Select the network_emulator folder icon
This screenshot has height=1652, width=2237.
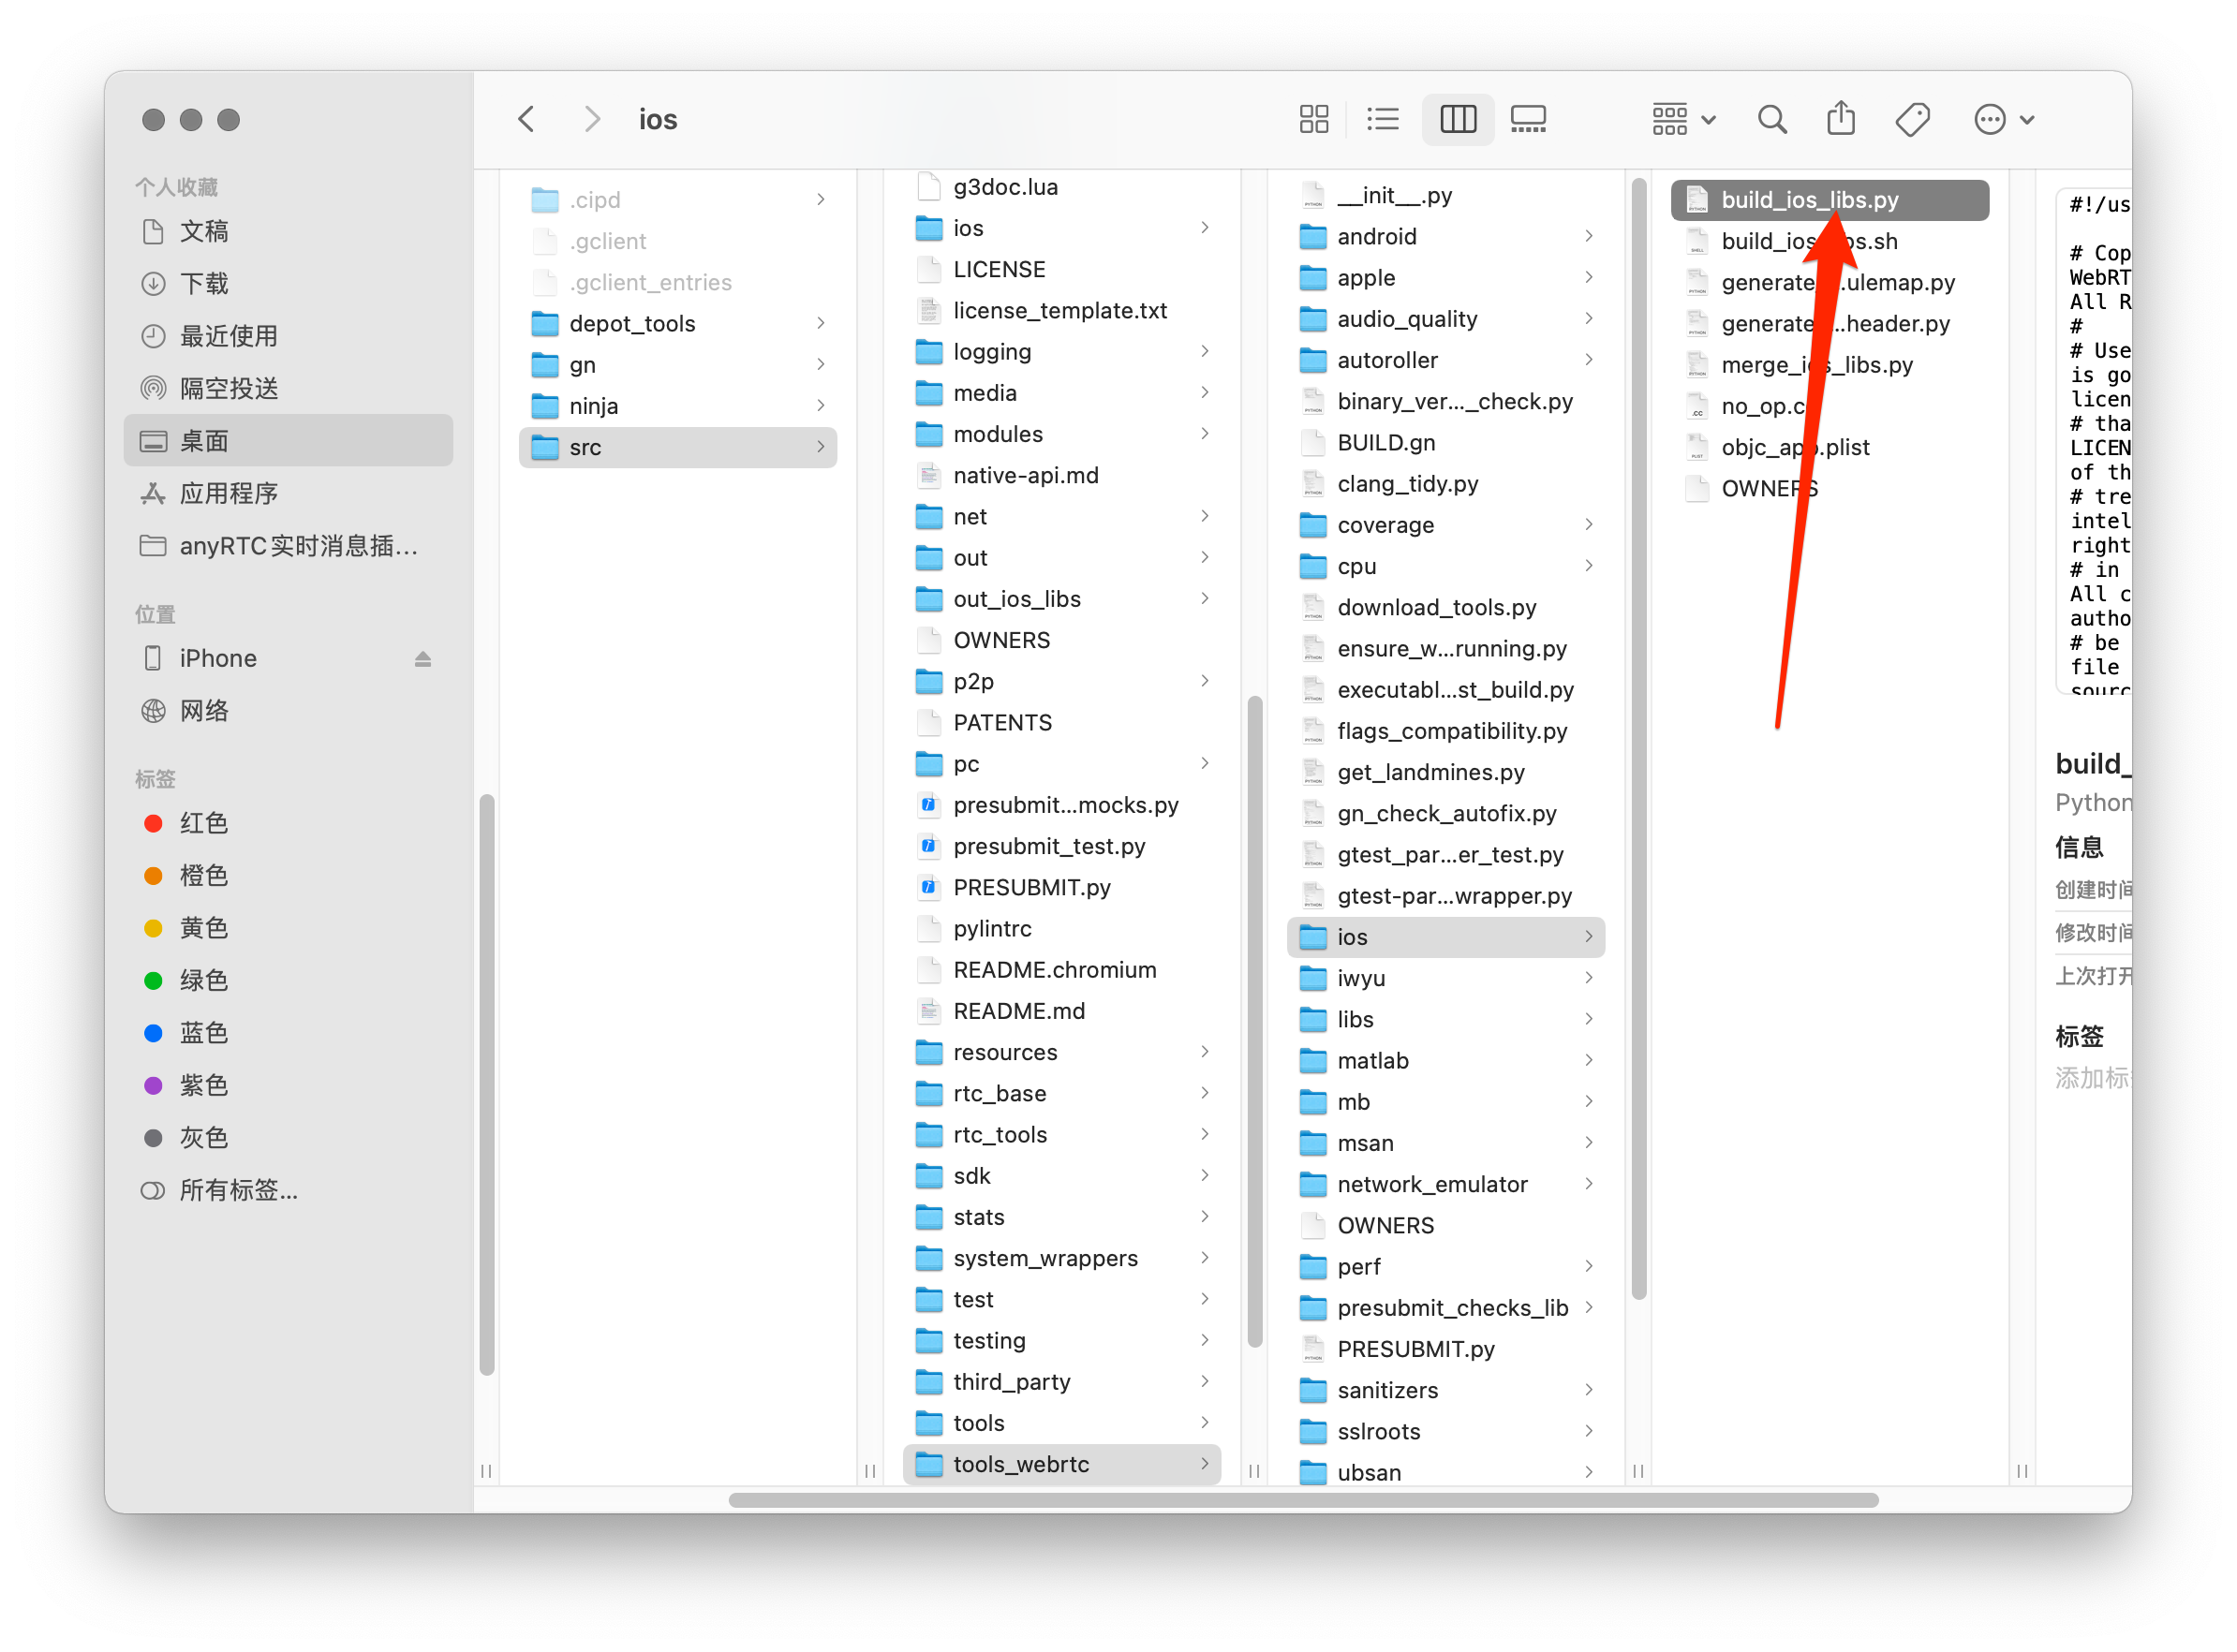1313,1184
